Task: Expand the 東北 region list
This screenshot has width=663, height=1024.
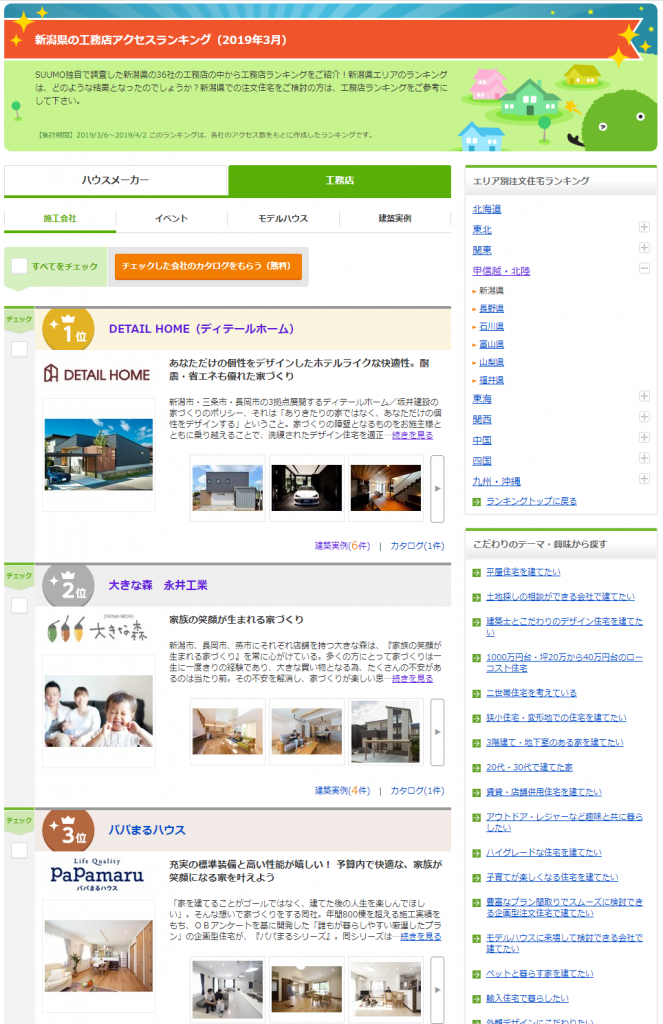Action: [644, 228]
